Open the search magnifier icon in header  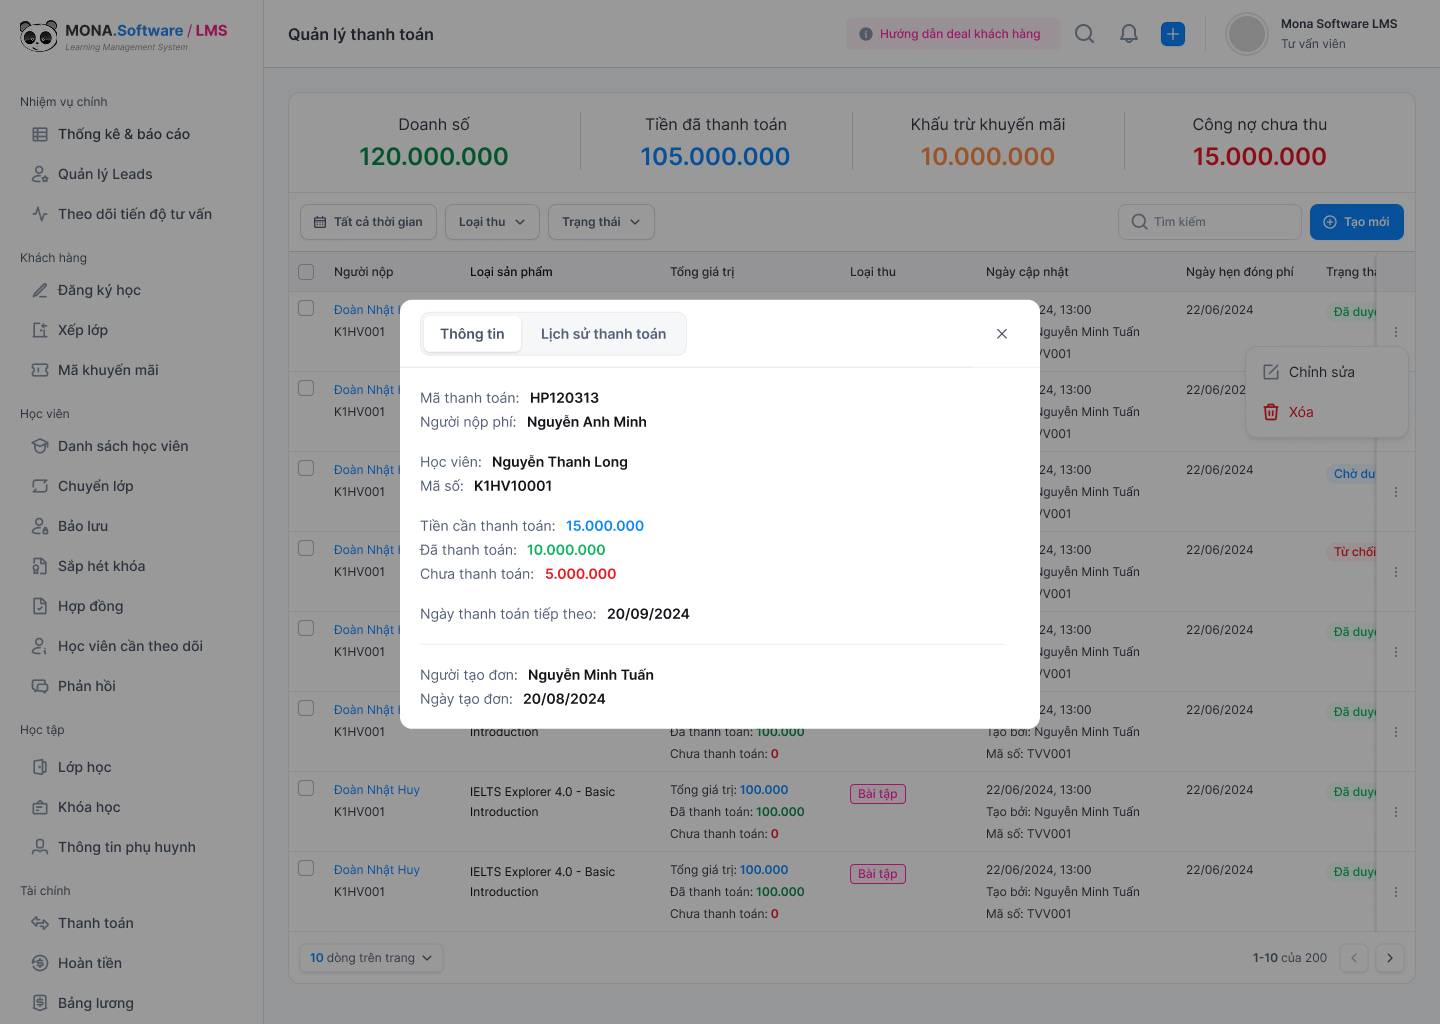tap(1084, 34)
